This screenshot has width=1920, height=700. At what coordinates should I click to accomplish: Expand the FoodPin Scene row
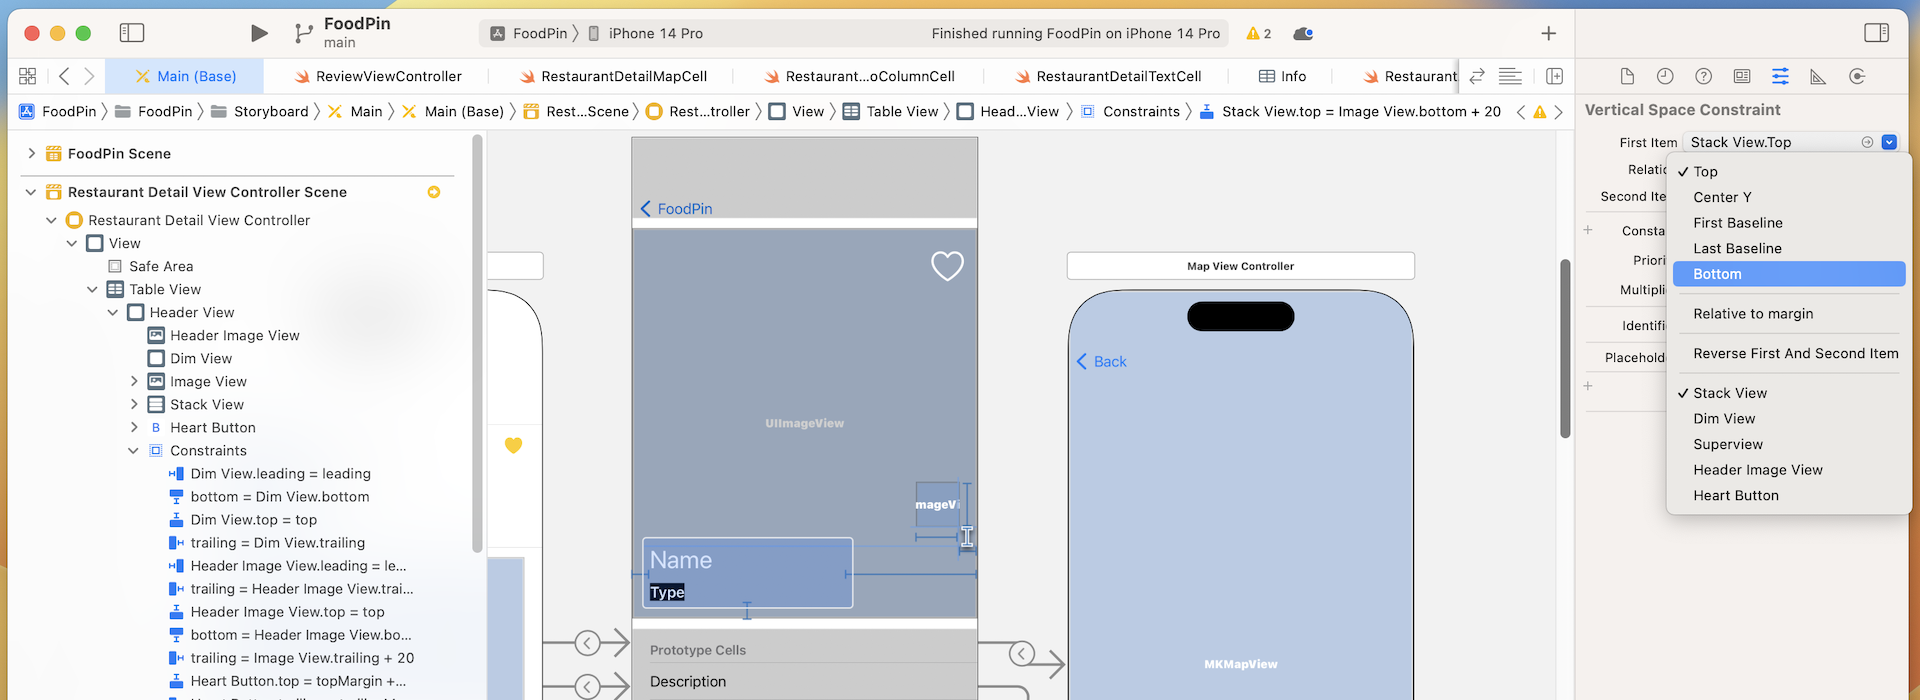31,153
